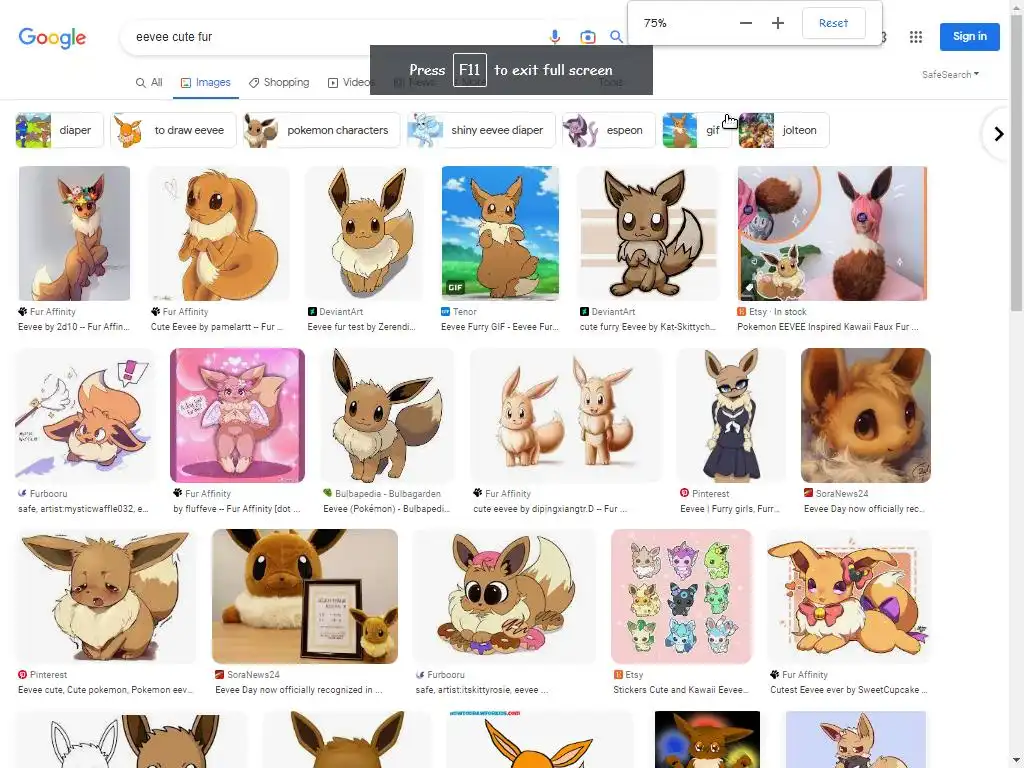Click the Google logo
Screen dimensions: 1024x768
point(52,38)
